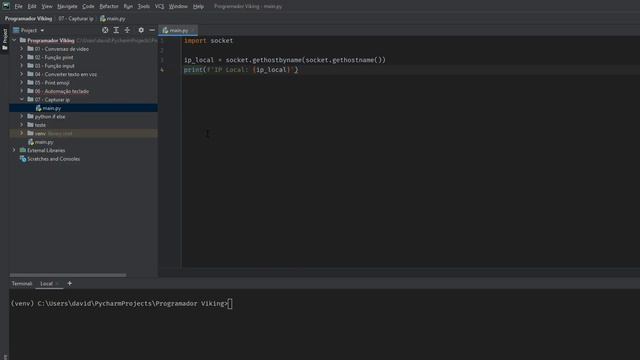Add a new terminal session with plus
Image resolution: width=640 pixels, height=360 pixels.
pos(69,283)
